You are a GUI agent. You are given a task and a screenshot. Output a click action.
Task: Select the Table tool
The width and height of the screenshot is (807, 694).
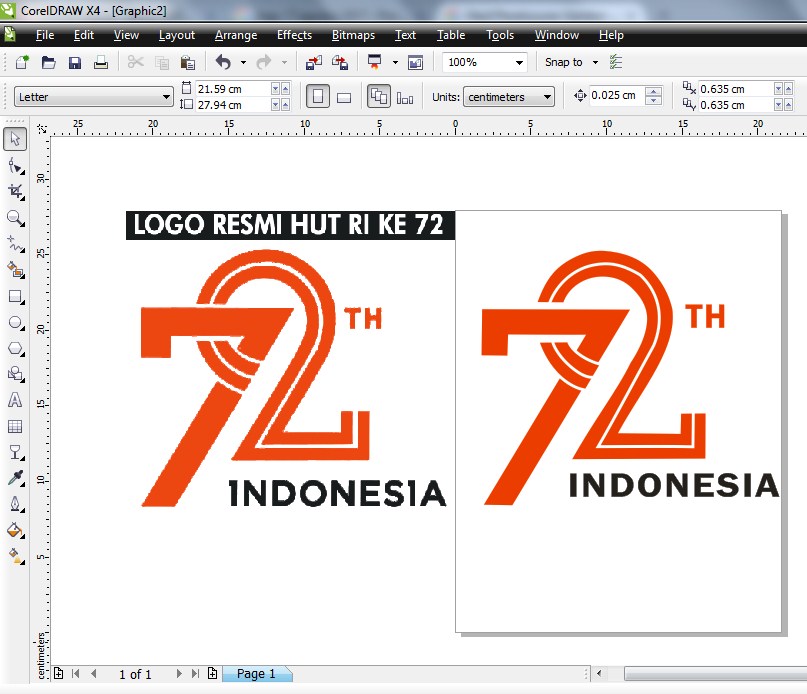pyautogui.click(x=15, y=426)
